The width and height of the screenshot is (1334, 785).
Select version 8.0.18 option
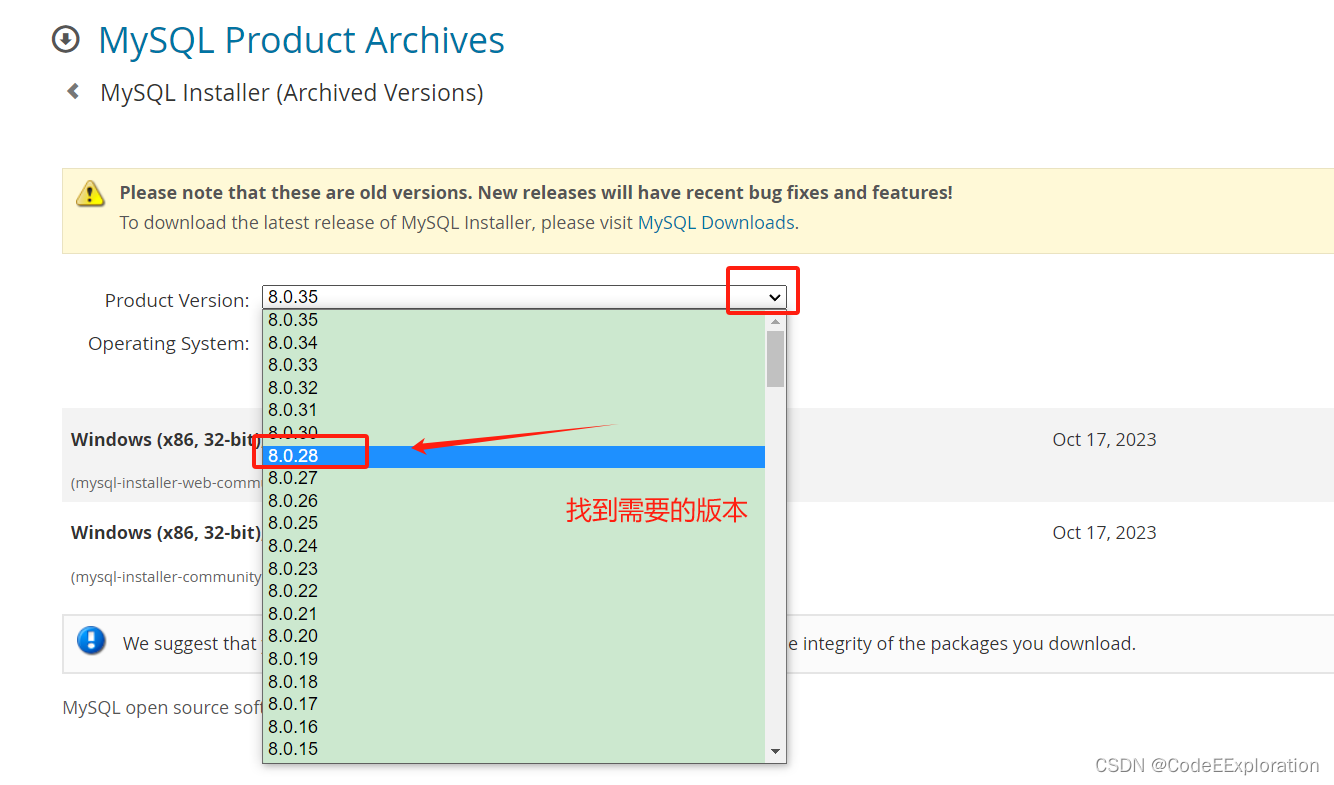(x=514, y=682)
